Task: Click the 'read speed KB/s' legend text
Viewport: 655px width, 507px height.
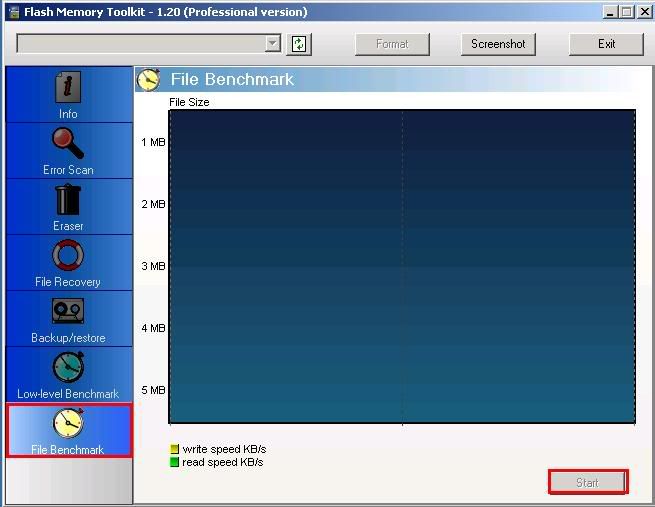Action: tap(223, 462)
